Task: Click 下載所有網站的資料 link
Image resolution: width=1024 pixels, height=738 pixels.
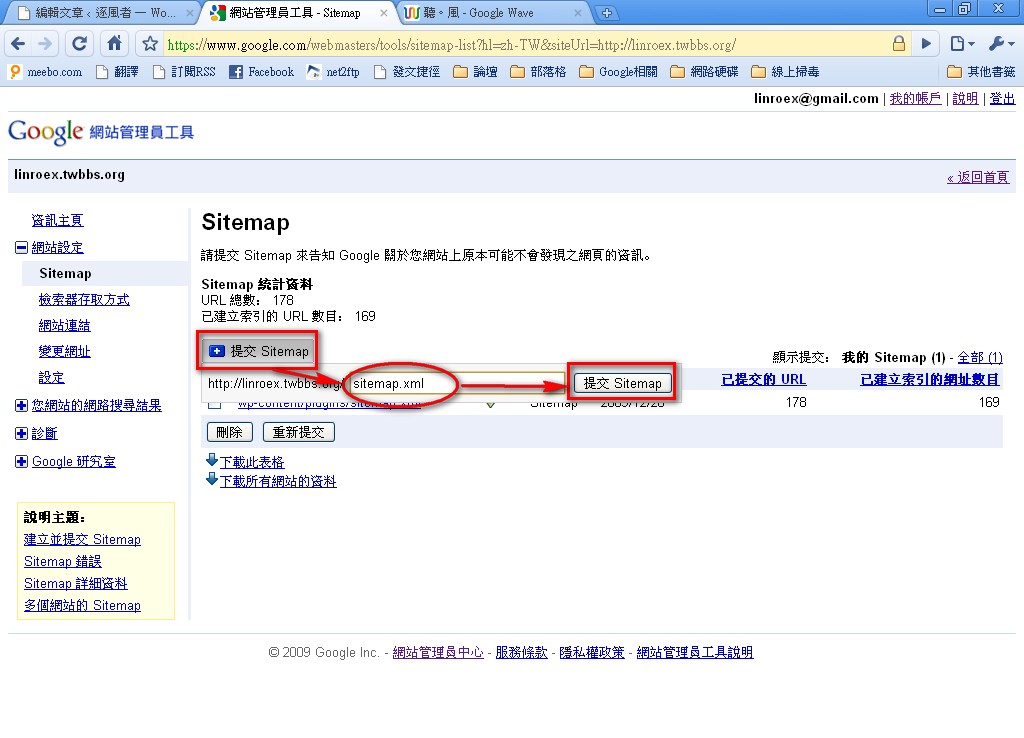Action: coord(278,481)
